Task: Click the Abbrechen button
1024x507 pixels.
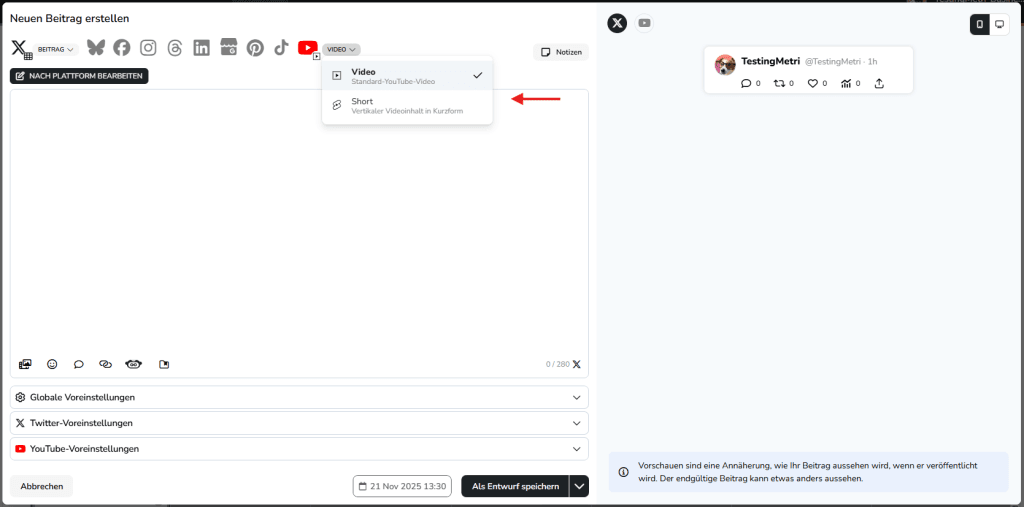Action: [x=42, y=486]
